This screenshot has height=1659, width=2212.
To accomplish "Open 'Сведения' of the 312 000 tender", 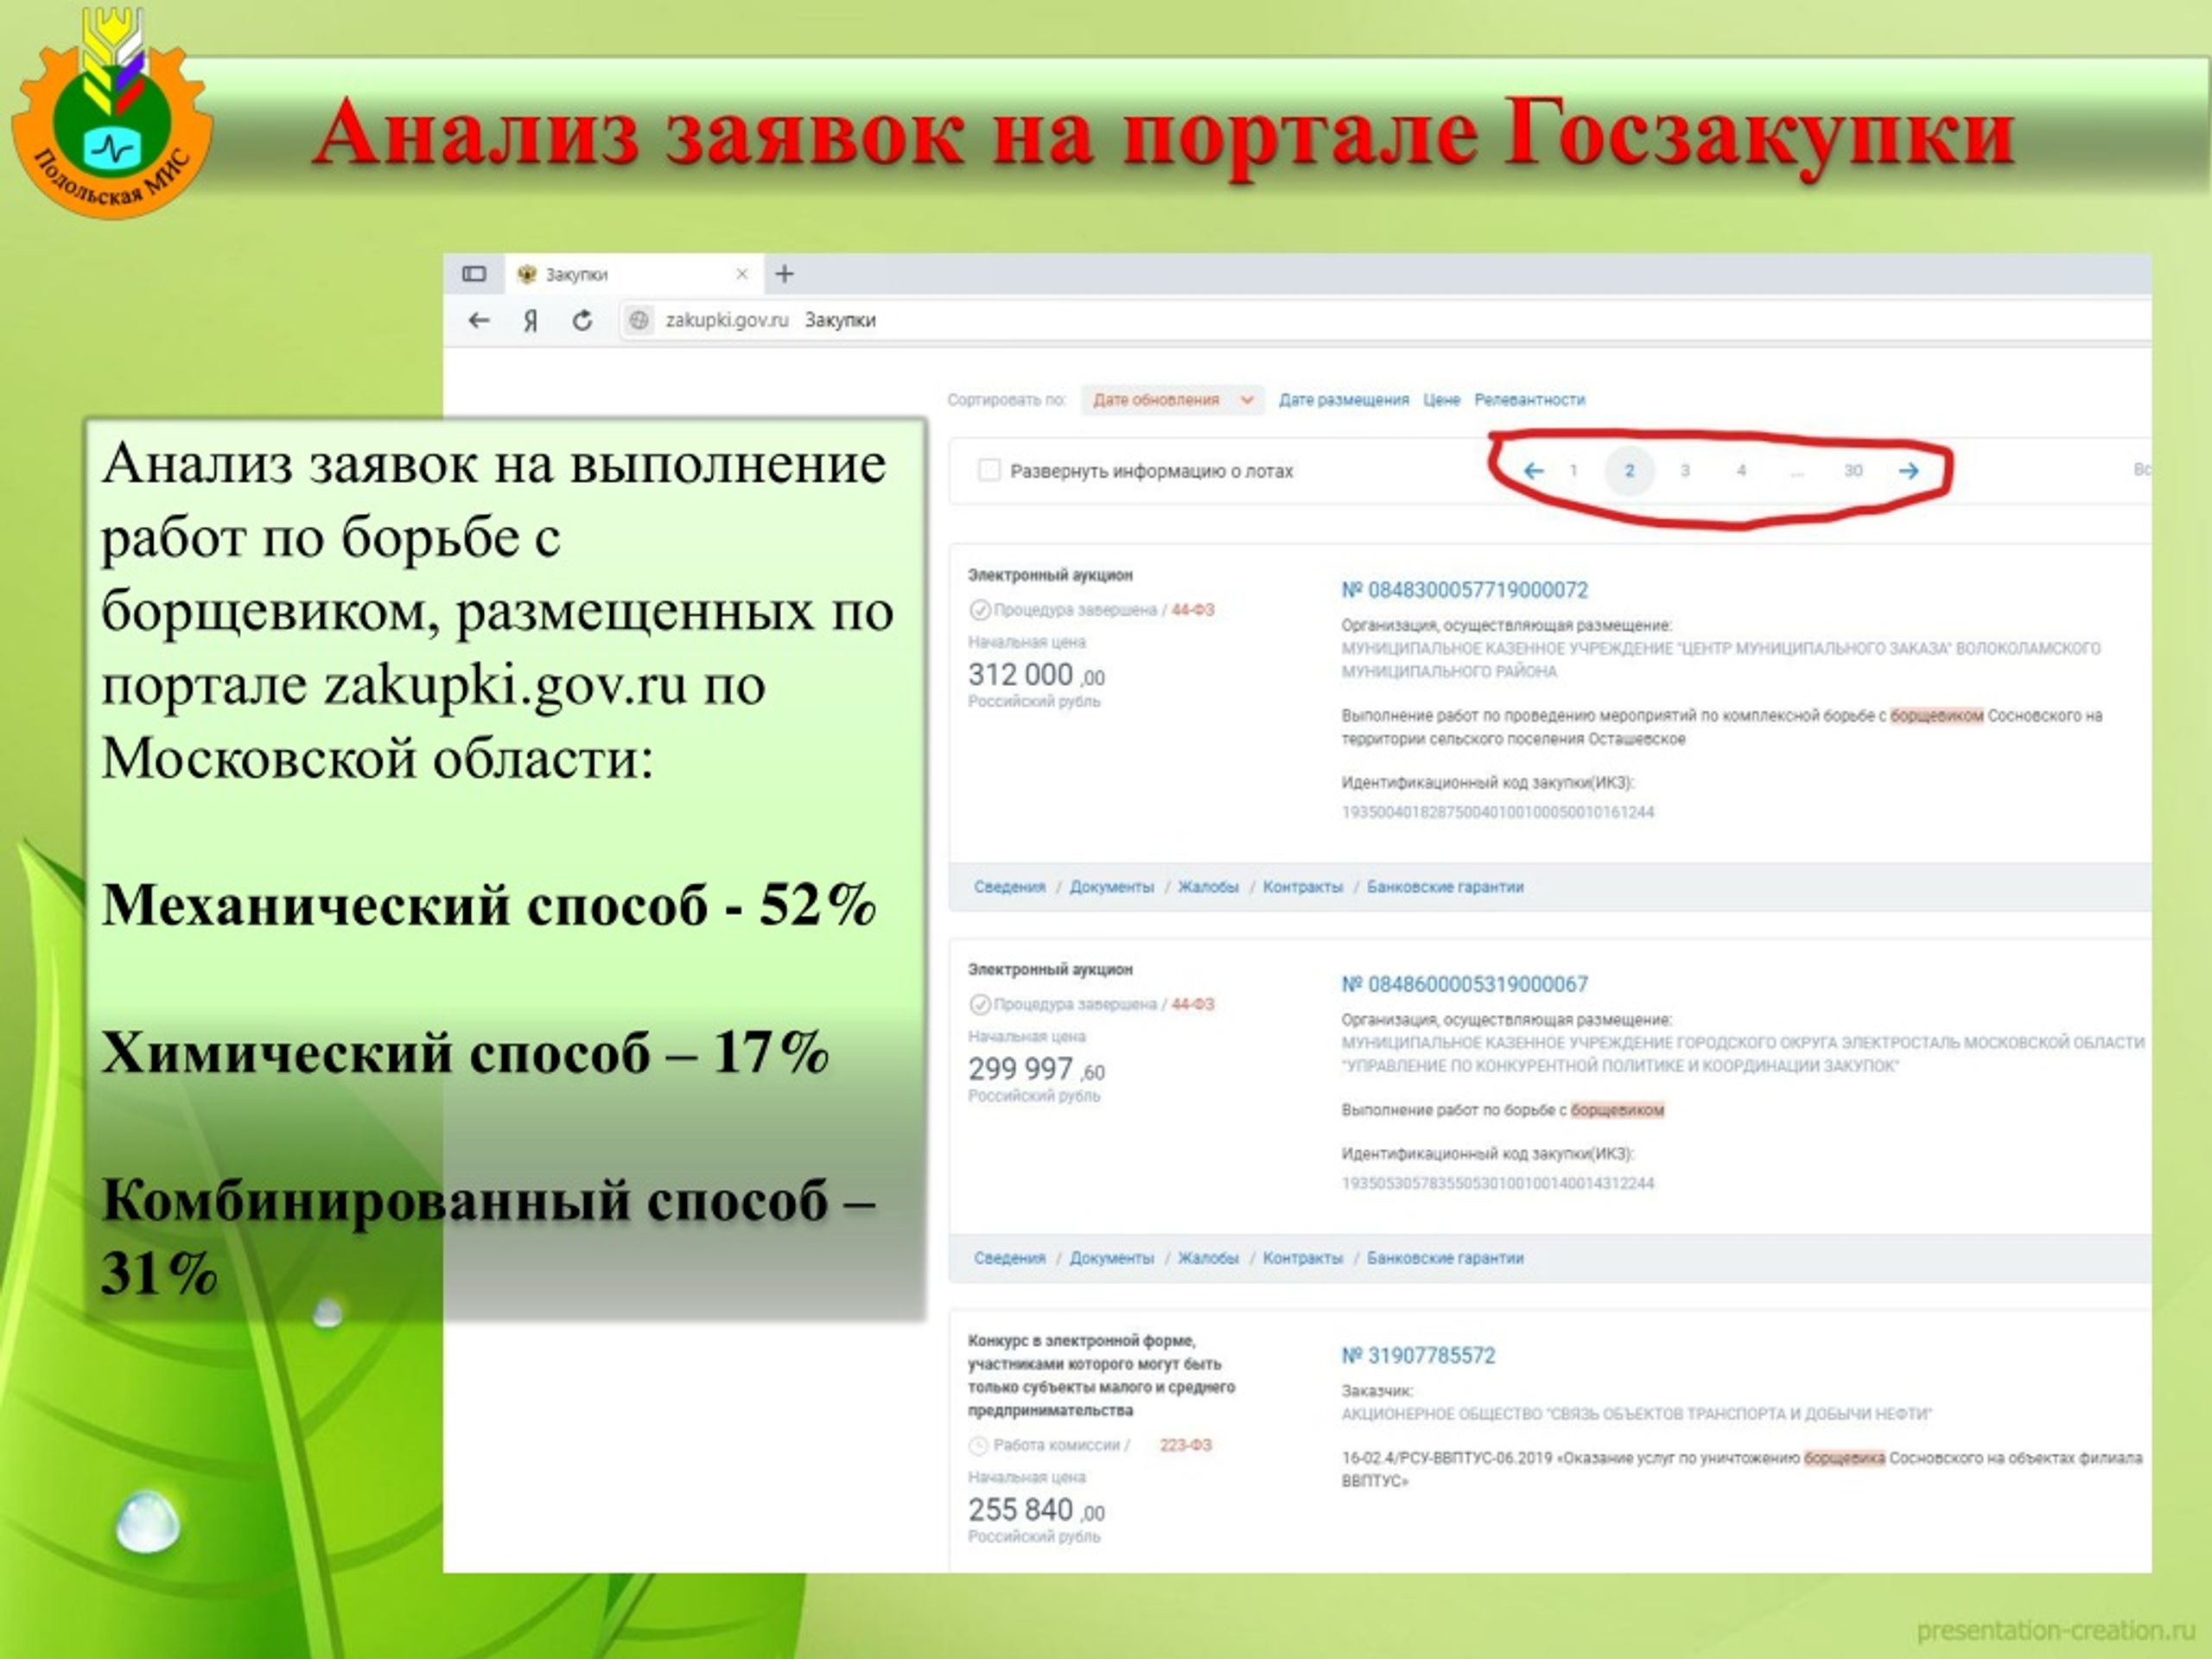I will pos(1009,887).
